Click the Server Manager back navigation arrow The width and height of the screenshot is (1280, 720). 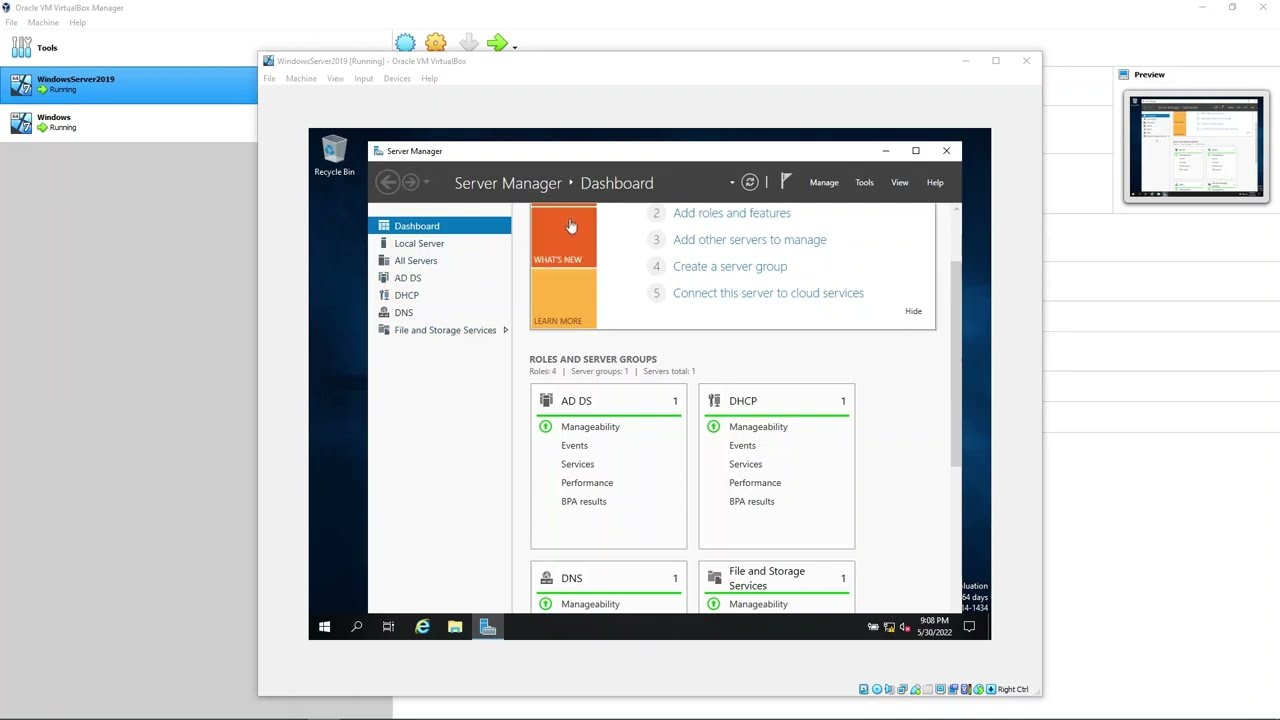[388, 182]
